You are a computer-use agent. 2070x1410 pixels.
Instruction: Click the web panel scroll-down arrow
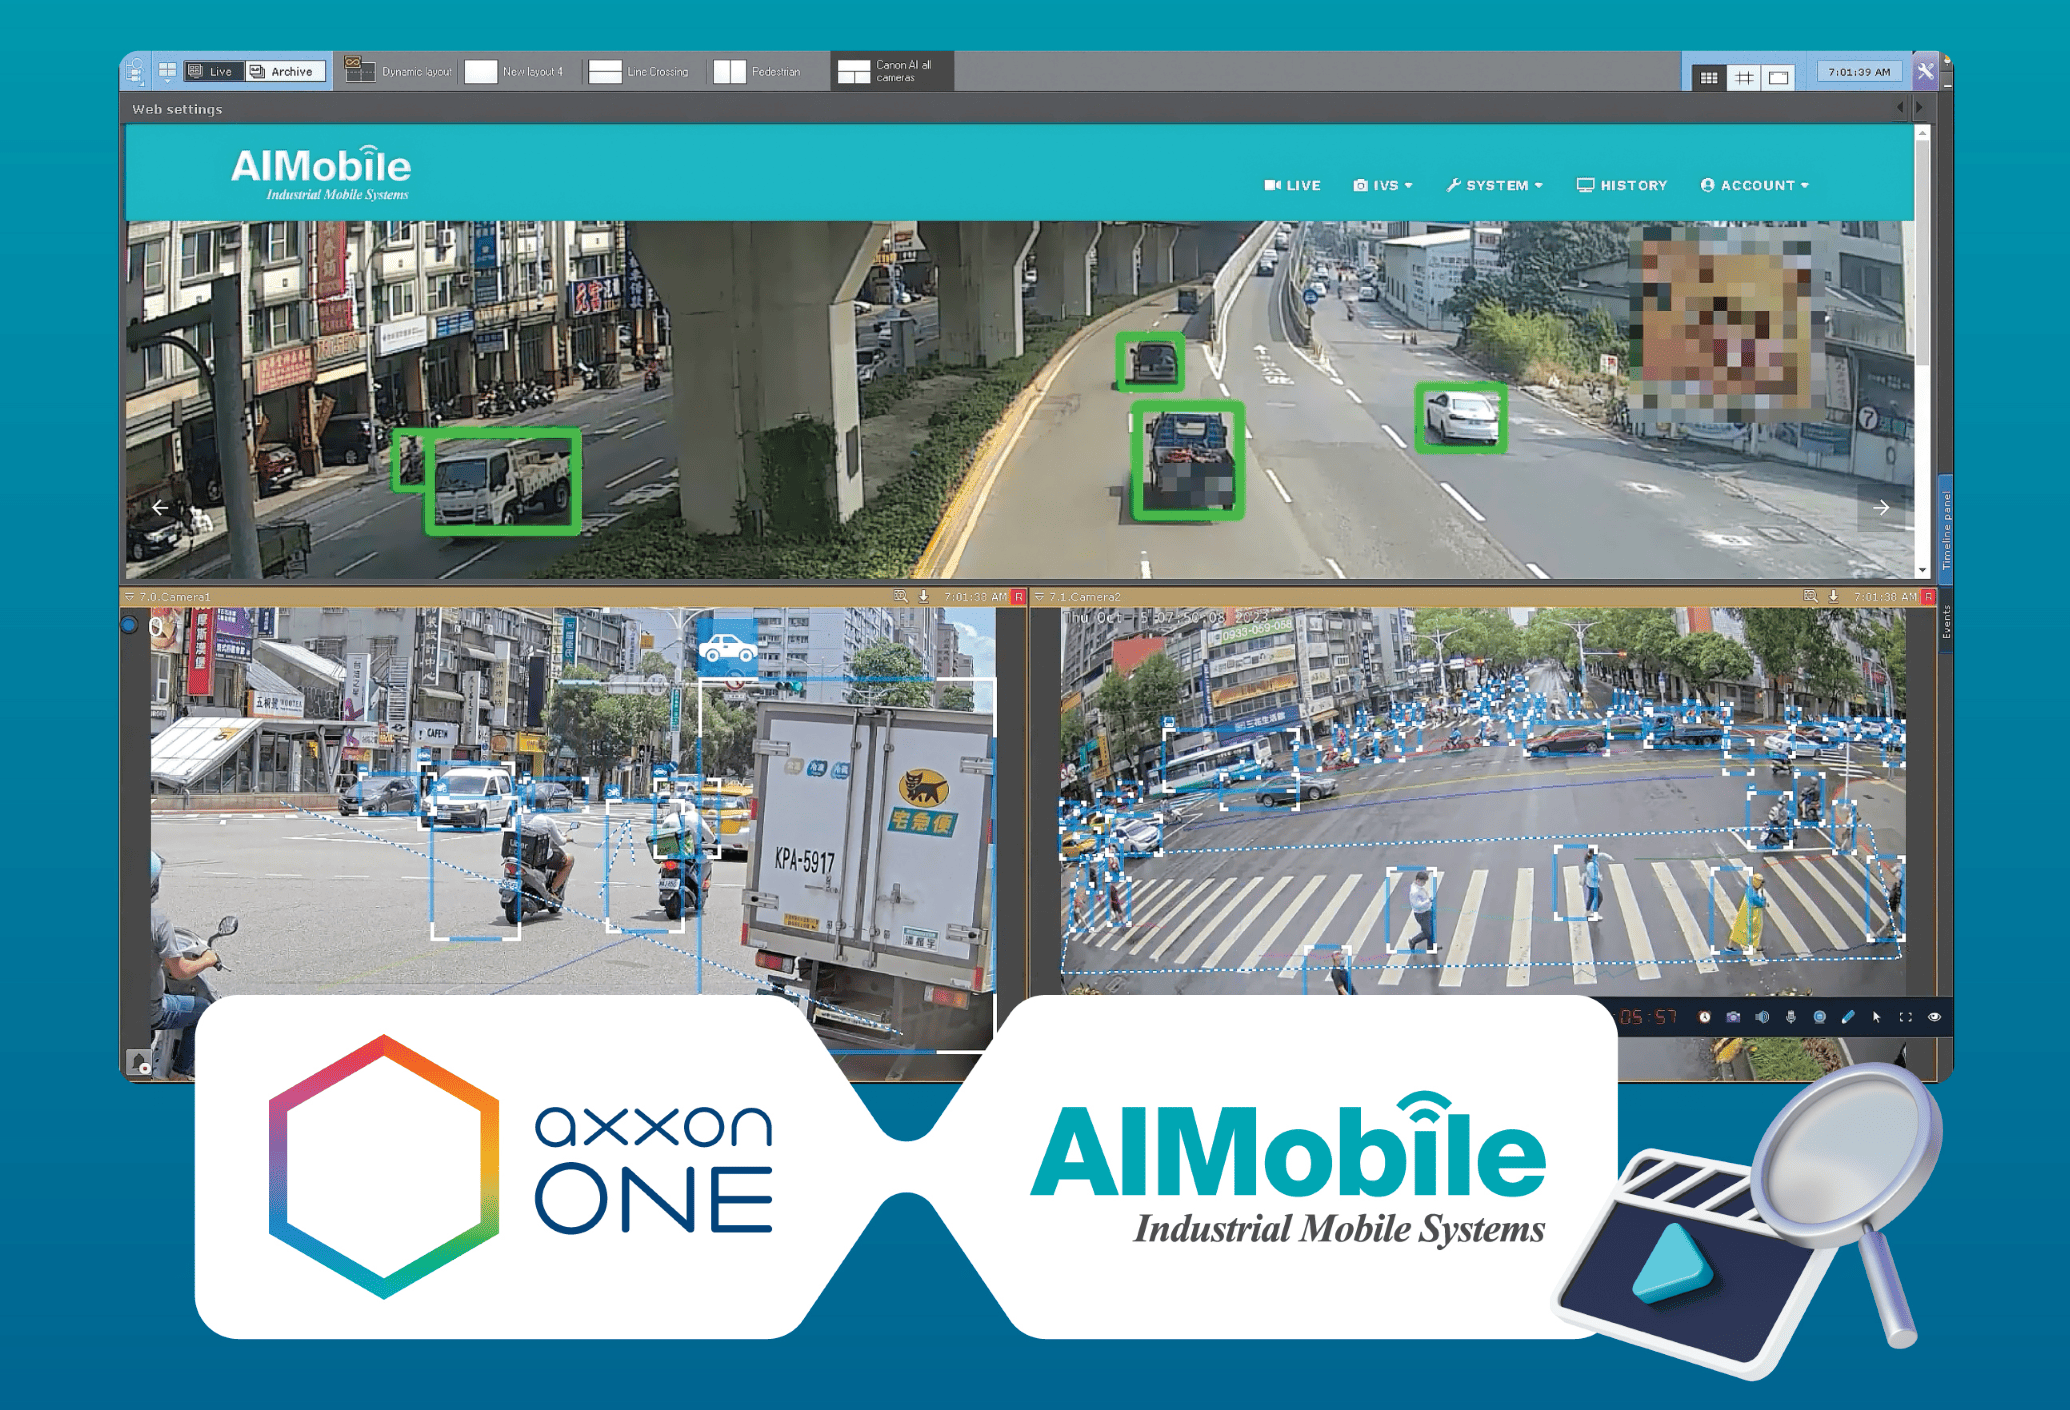tap(1922, 570)
